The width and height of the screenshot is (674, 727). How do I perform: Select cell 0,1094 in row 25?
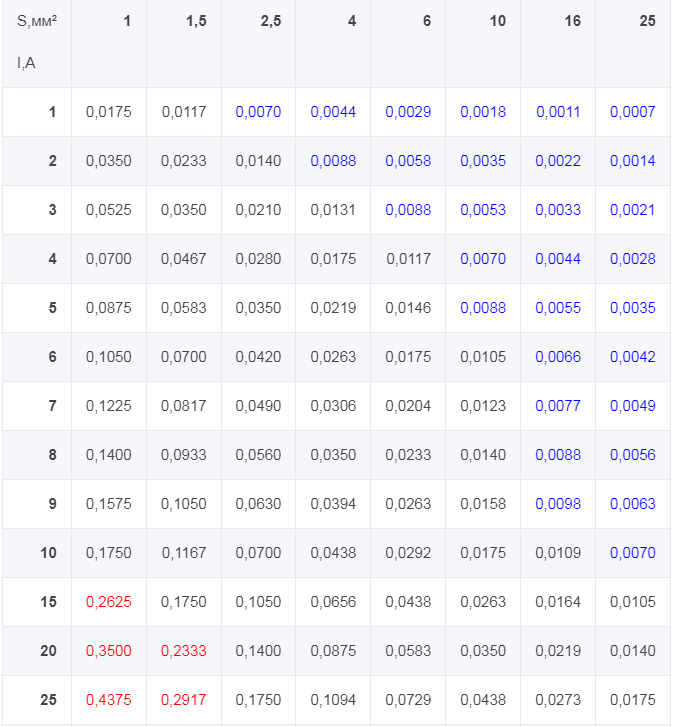333,700
